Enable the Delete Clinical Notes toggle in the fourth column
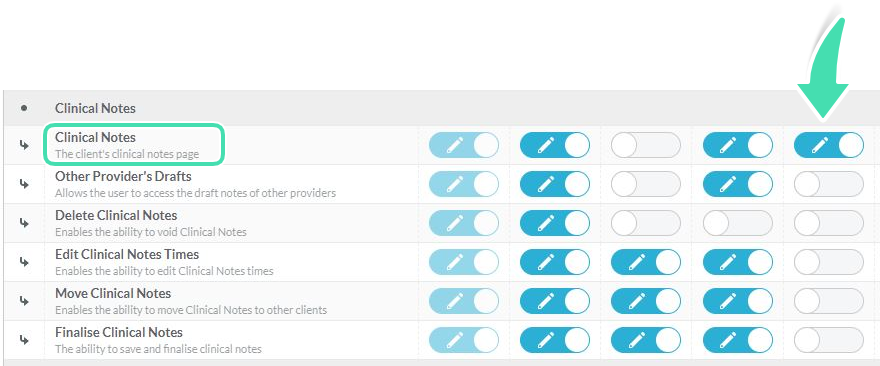Viewport: 880px width, 366px height. [737, 223]
